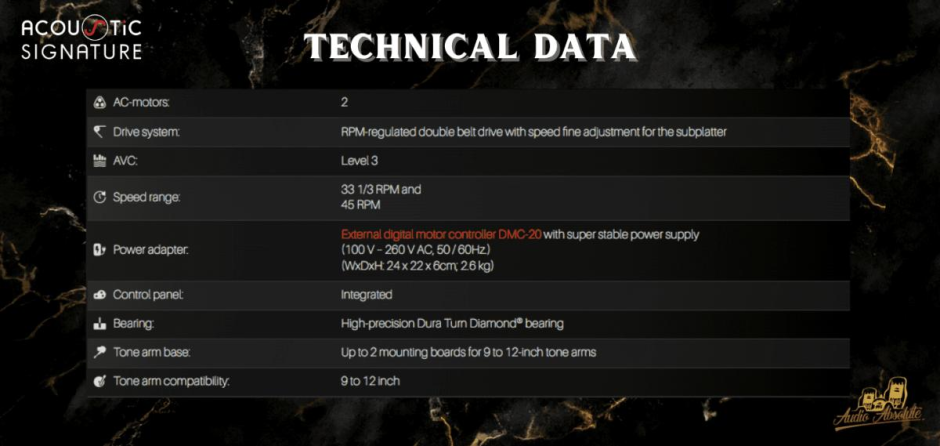
Task: Click the Tone arm base icon
Action: coord(99,352)
